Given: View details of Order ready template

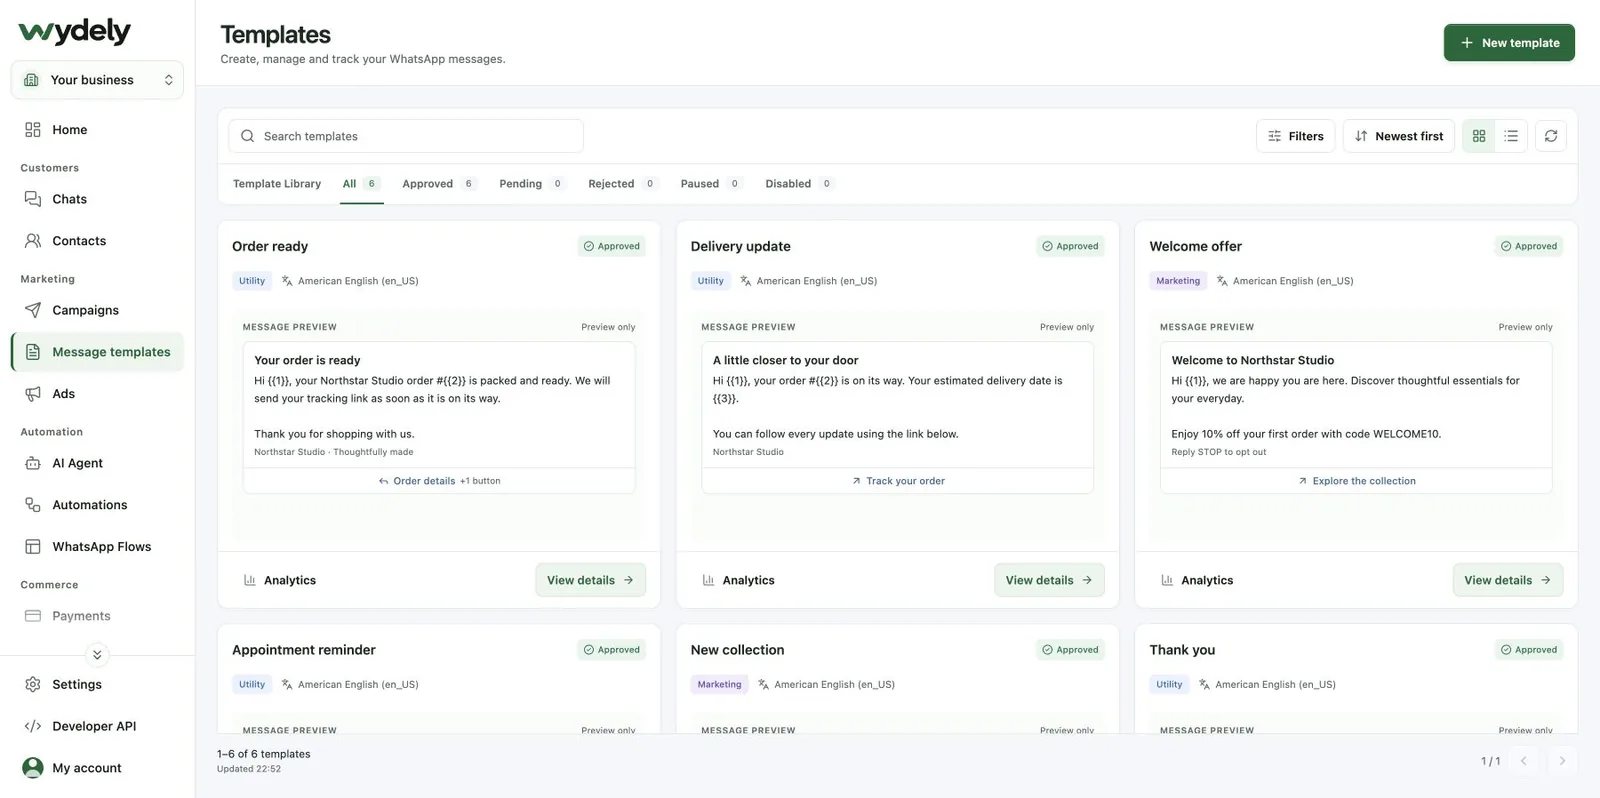Looking at the screenshot, I should (590, 580).
